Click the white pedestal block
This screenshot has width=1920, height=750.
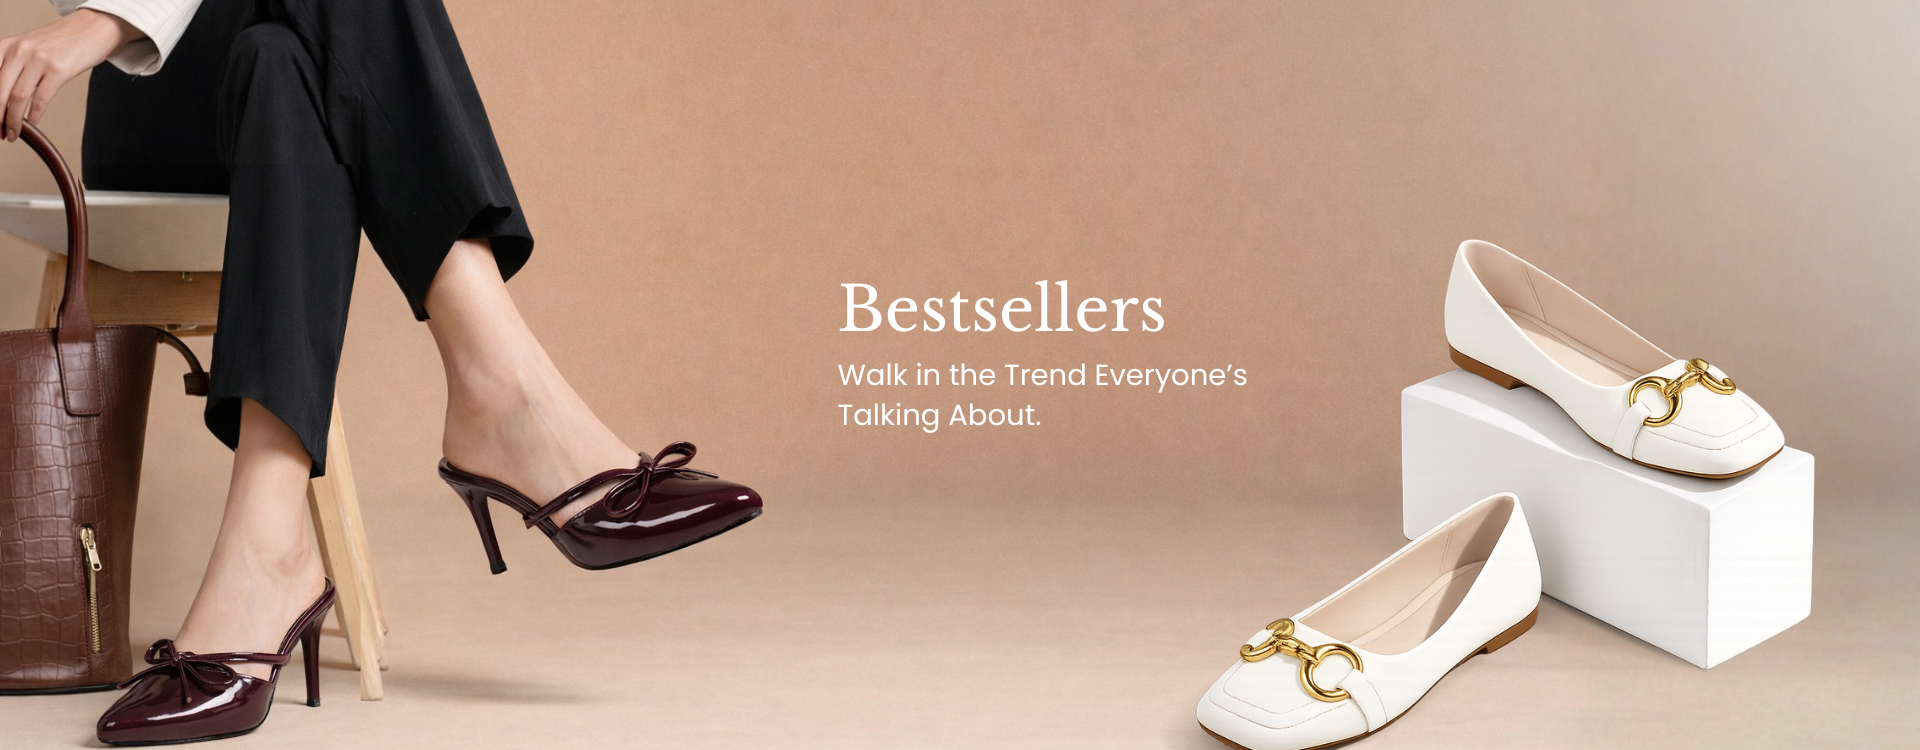click(x=1610, y=520)
